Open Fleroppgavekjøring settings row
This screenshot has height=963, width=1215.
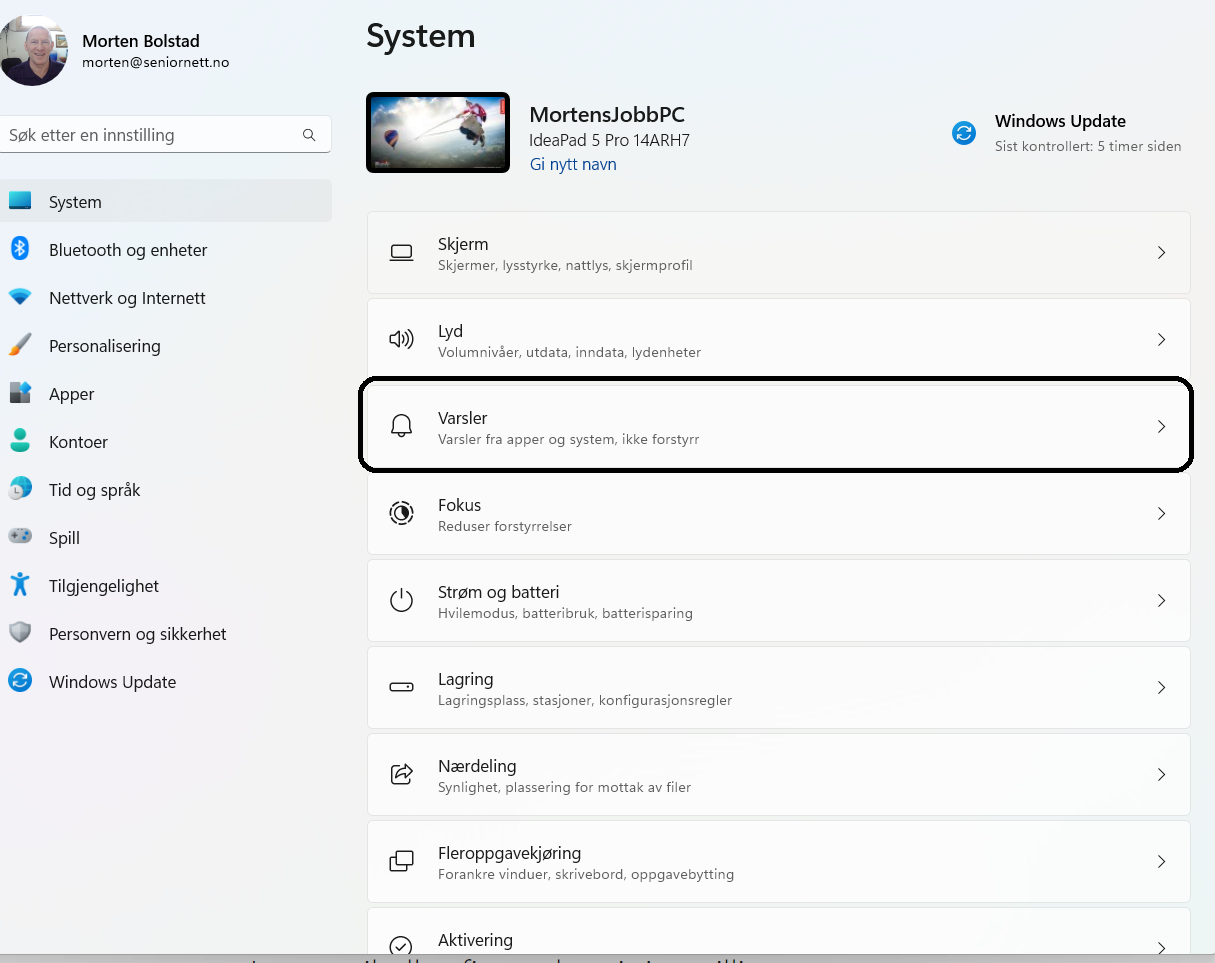[x=778, y=862]
